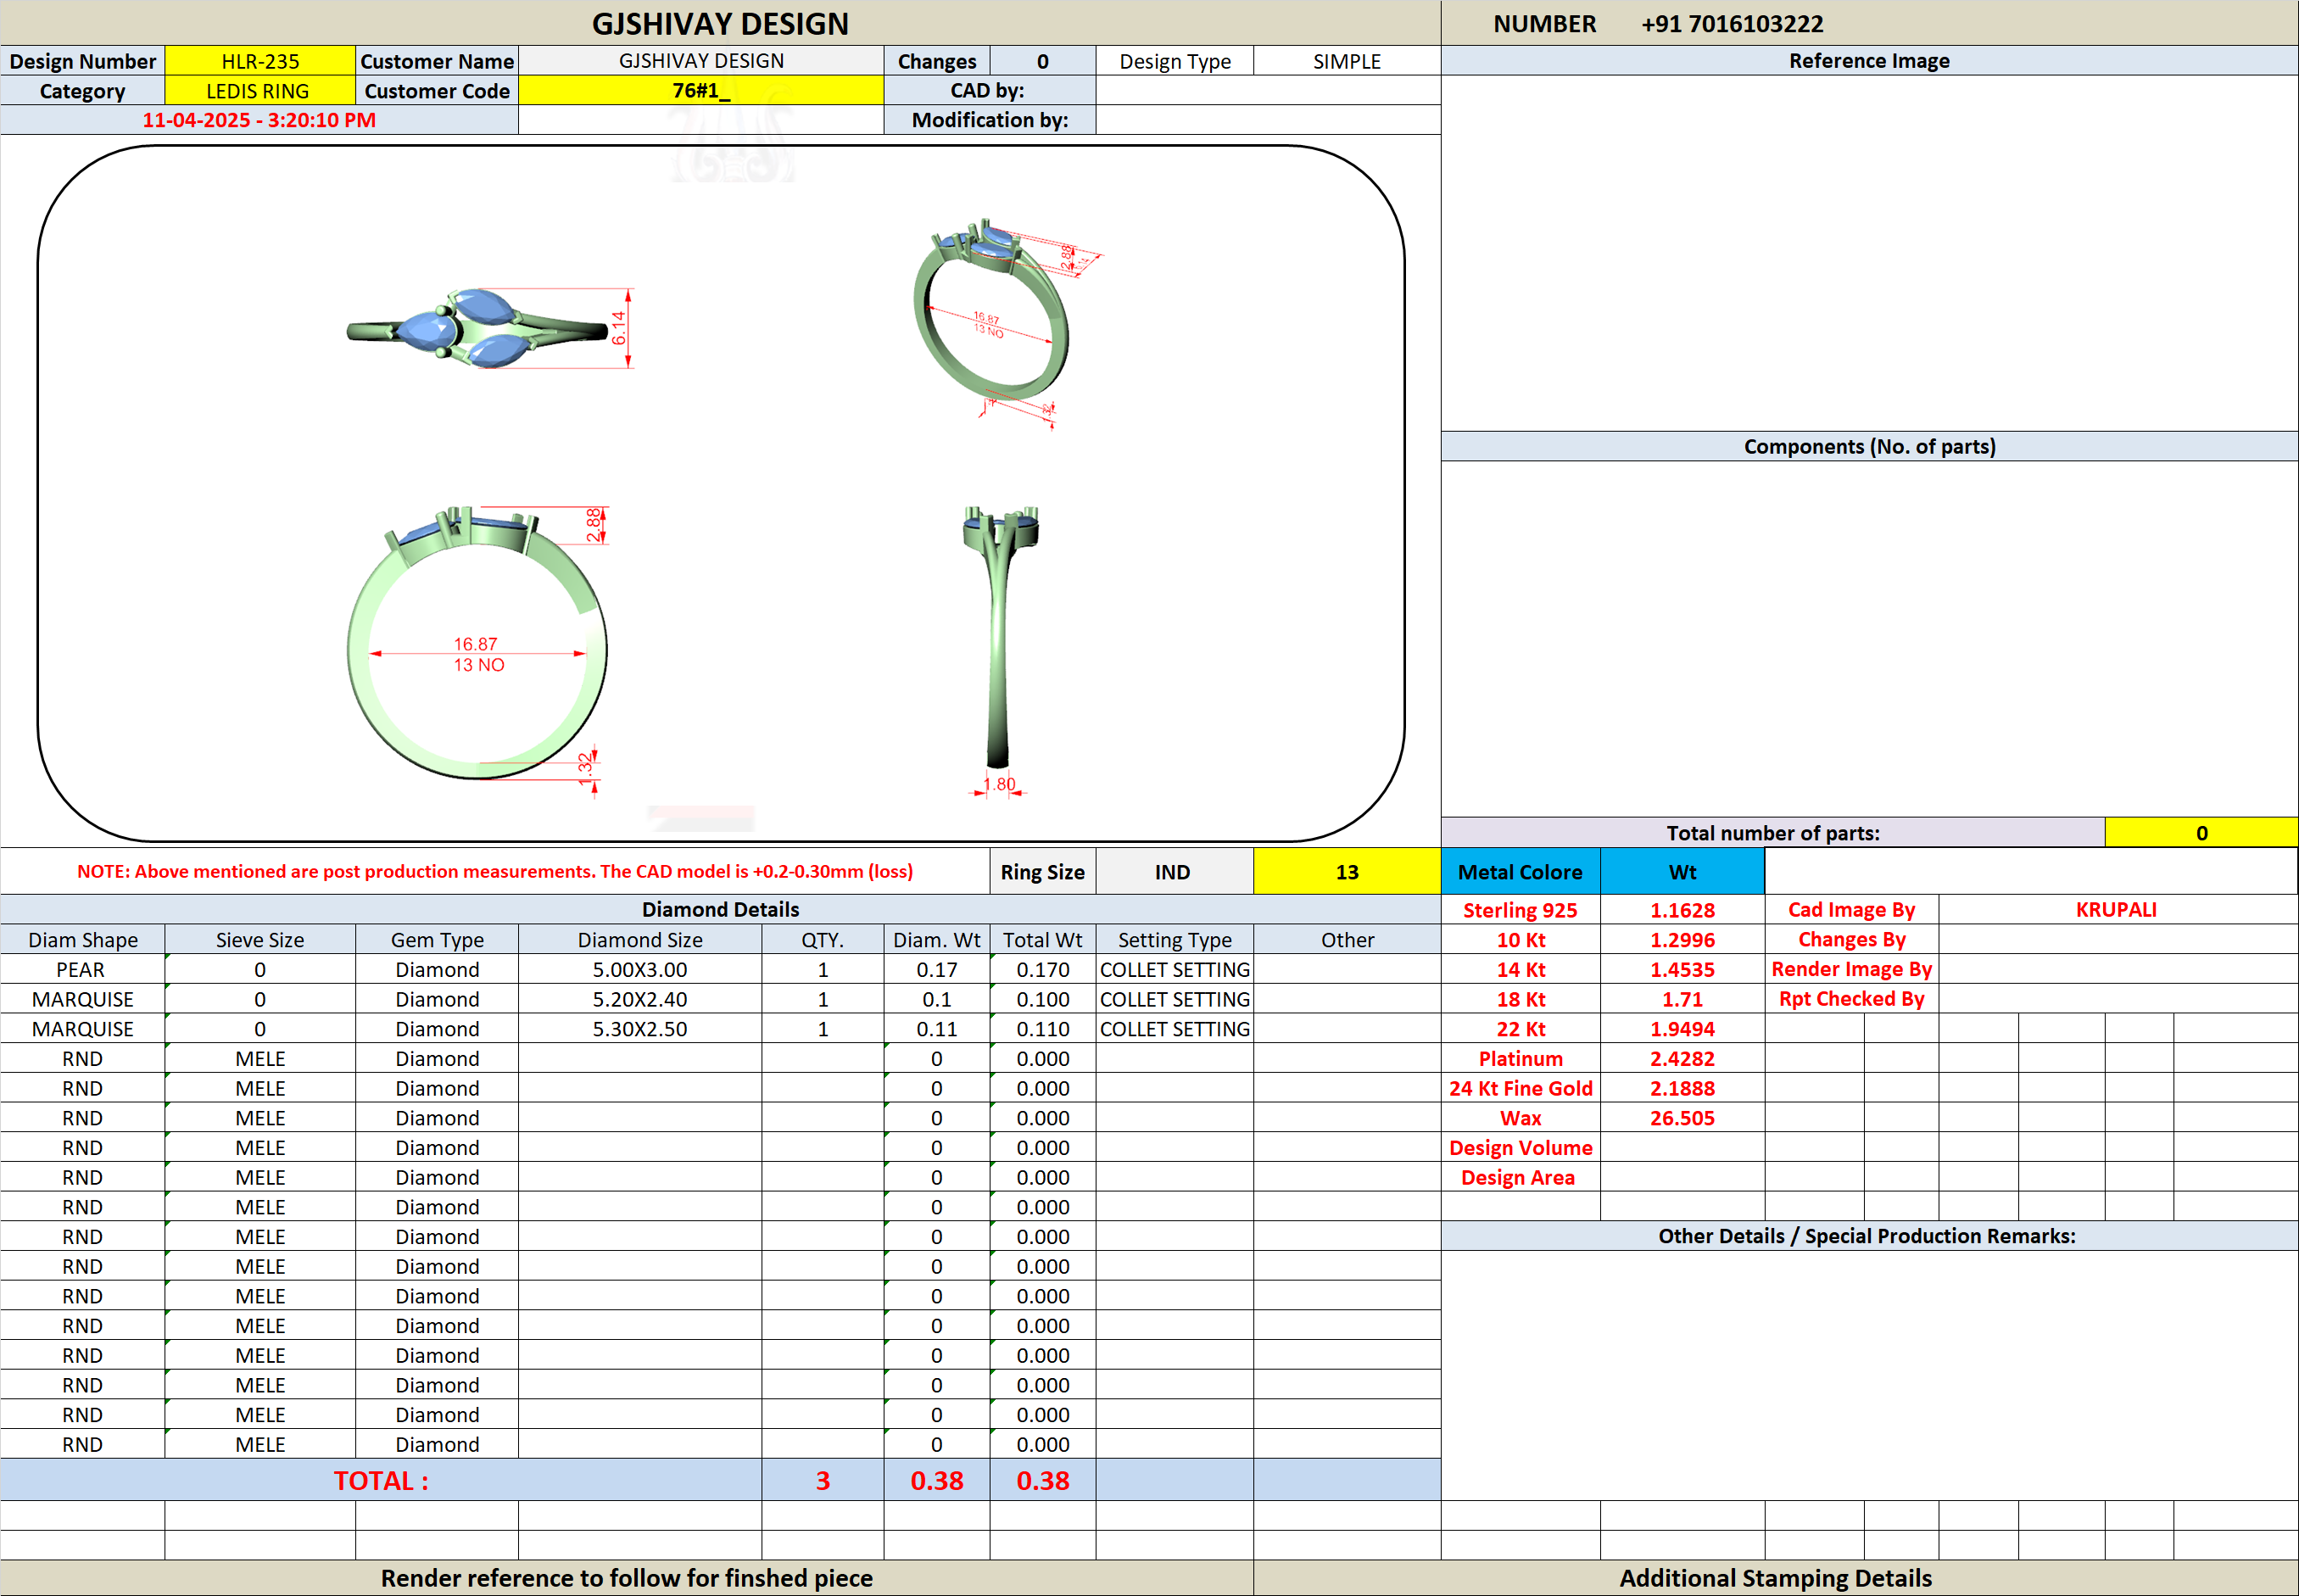Click the QTY. column header
Image resolution: width=2299 pixels, height=1596 pixels.
point(823,940)
